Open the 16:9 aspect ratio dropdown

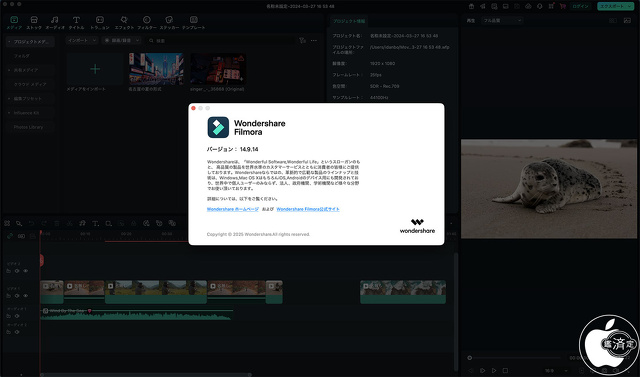coord(556,370)
